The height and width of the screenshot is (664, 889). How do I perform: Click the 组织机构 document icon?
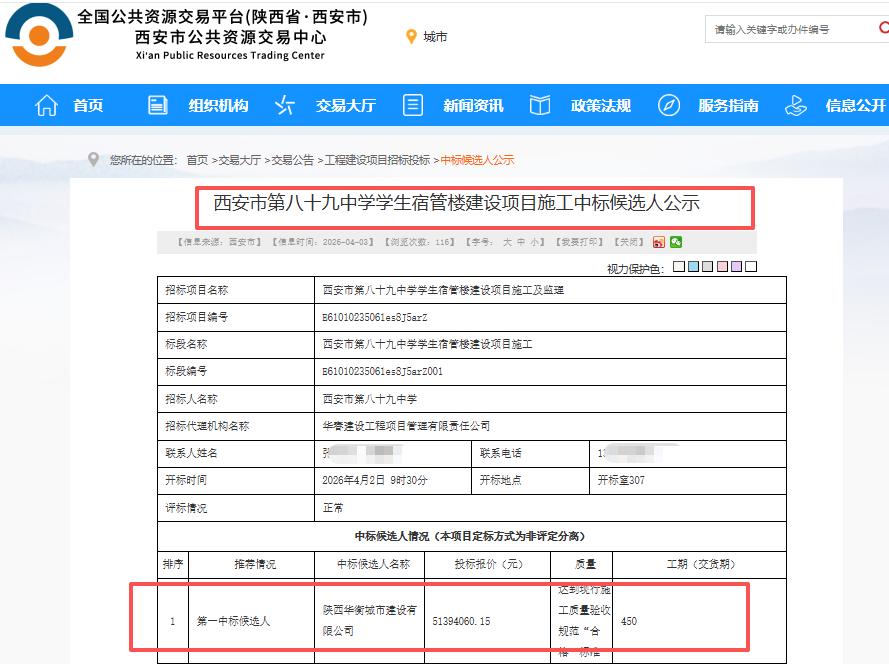point(156,104)
